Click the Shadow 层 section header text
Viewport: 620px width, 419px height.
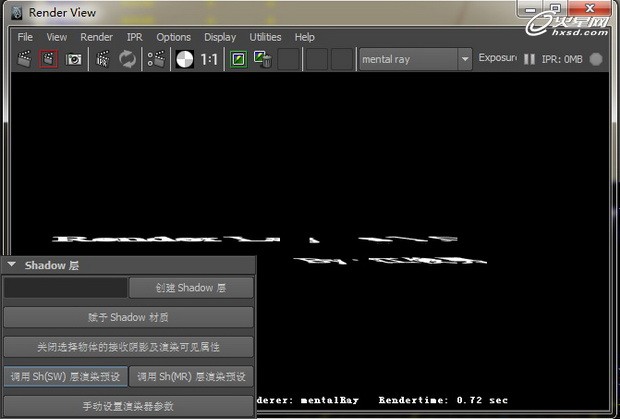point(52,265)
